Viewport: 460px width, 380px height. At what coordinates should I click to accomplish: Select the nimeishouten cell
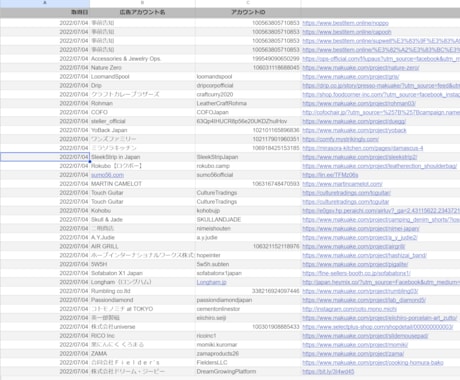pyautogui.click(x=248, y=229)
